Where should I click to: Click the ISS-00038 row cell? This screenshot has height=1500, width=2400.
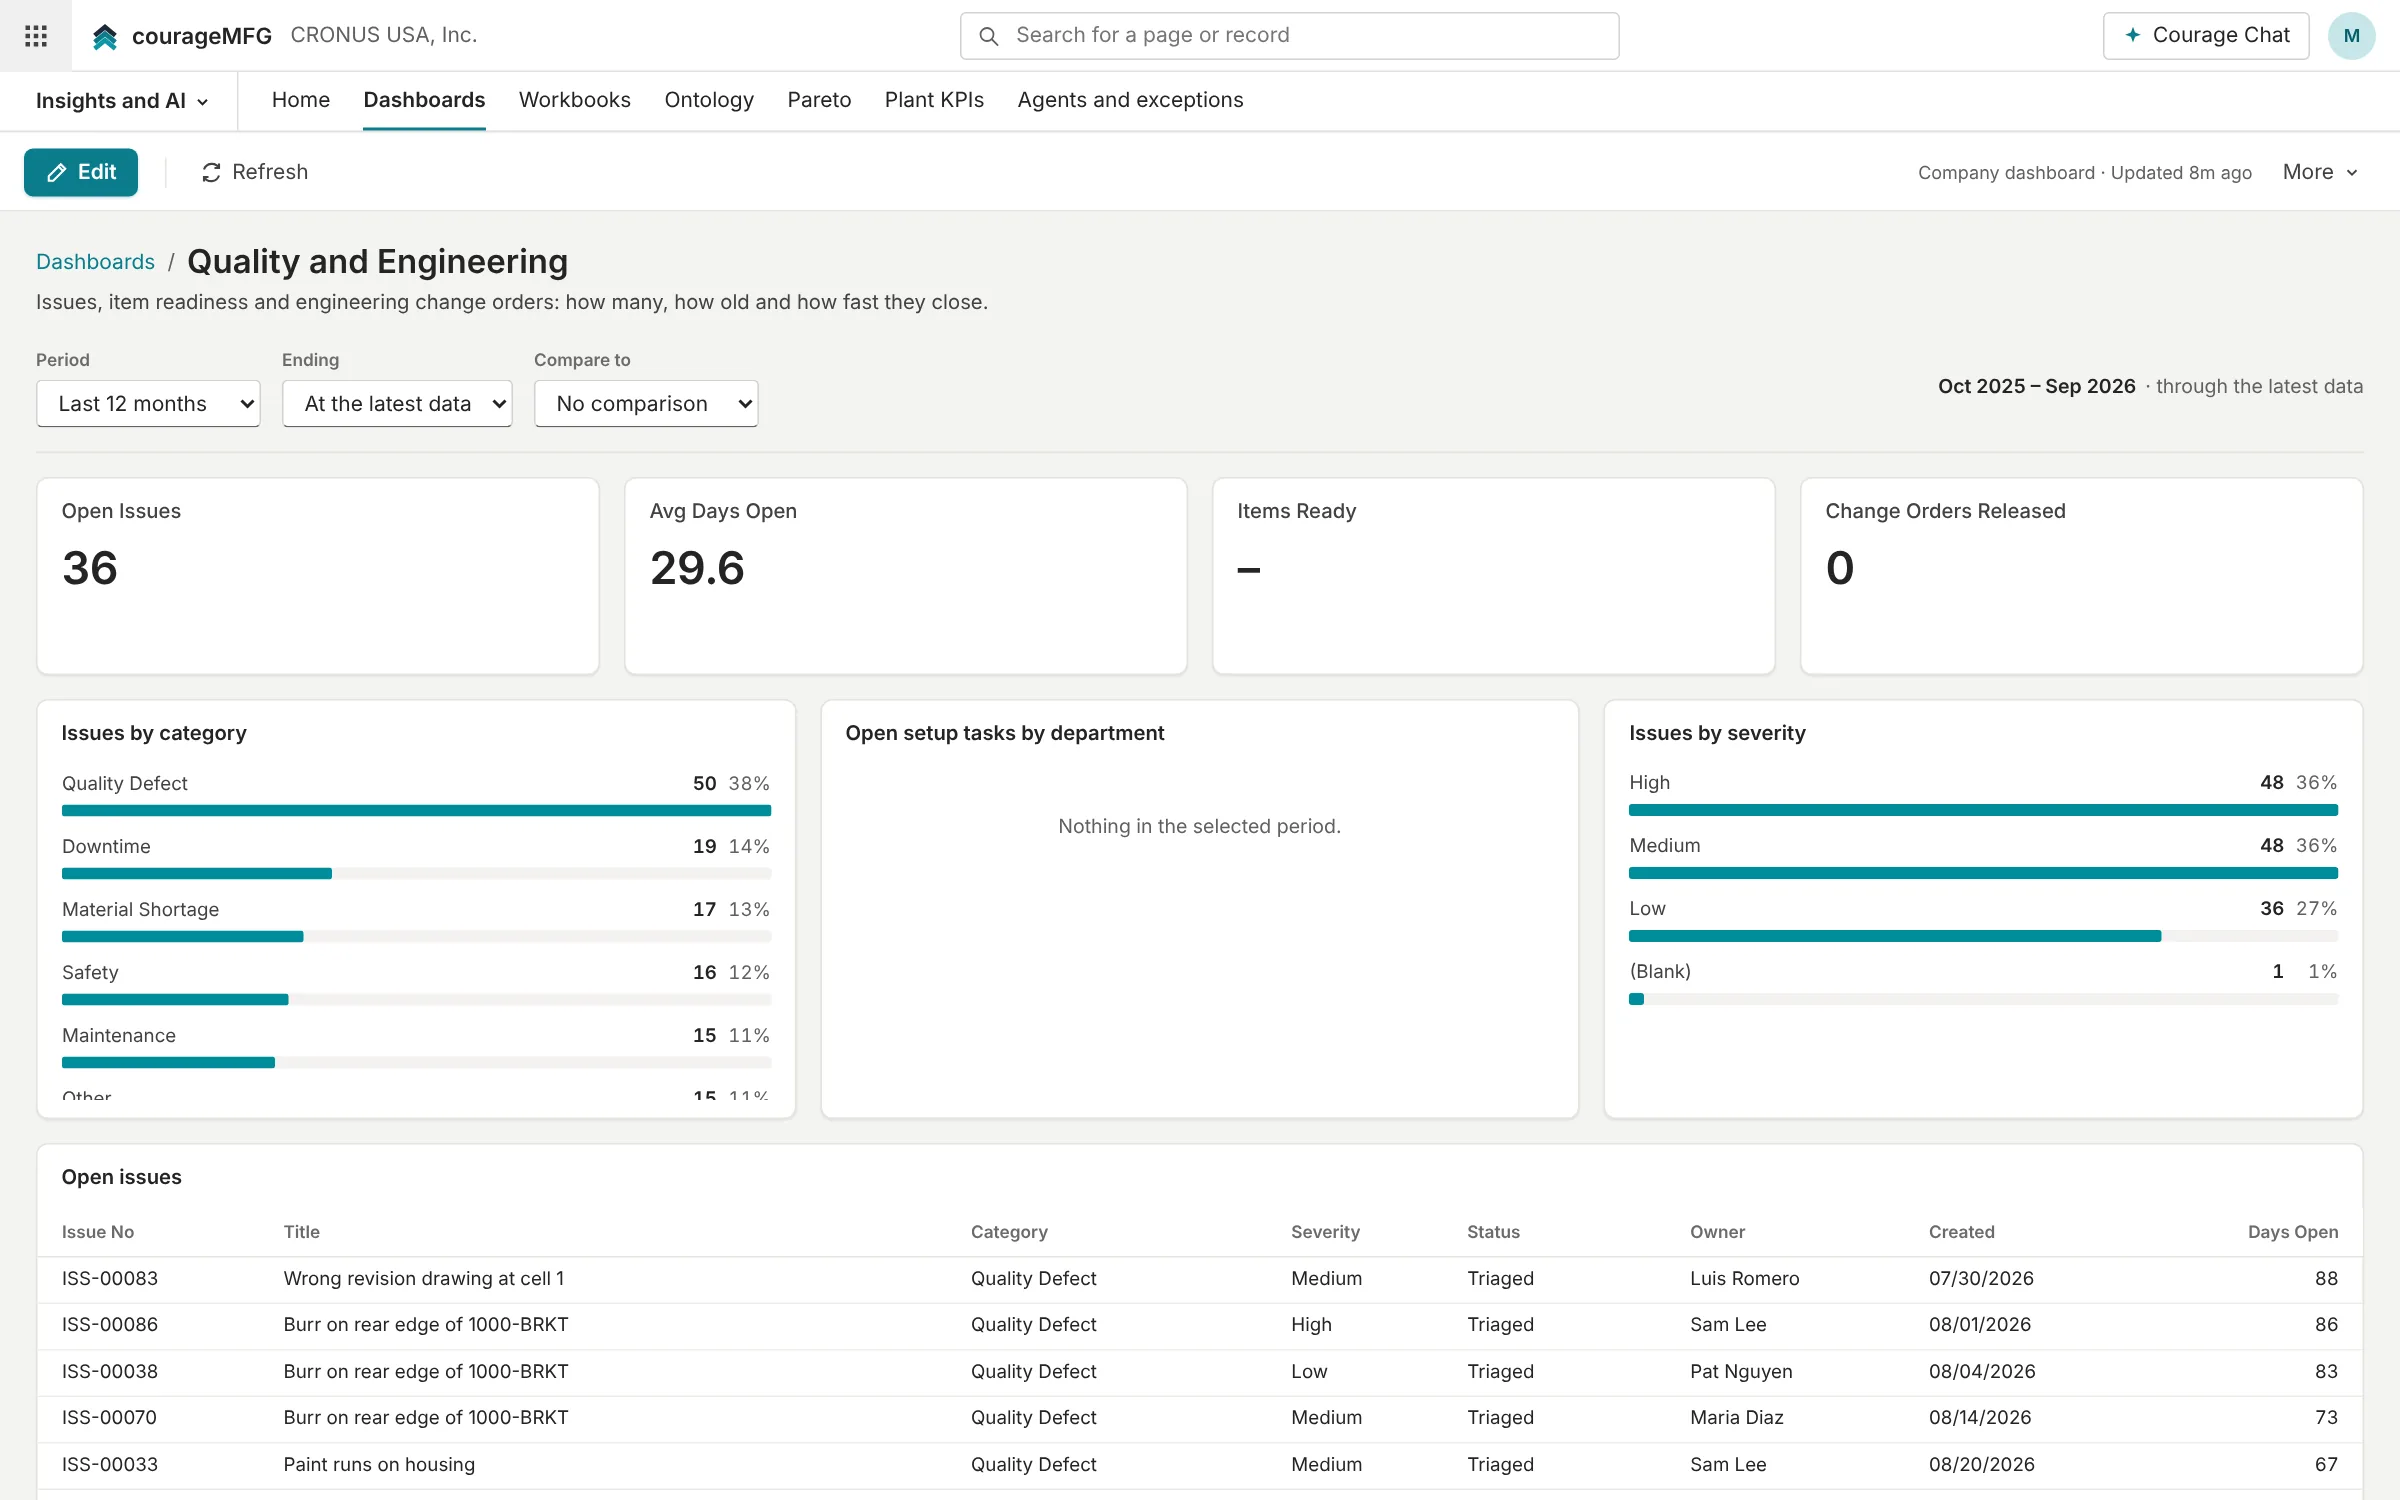(110, 1372)
